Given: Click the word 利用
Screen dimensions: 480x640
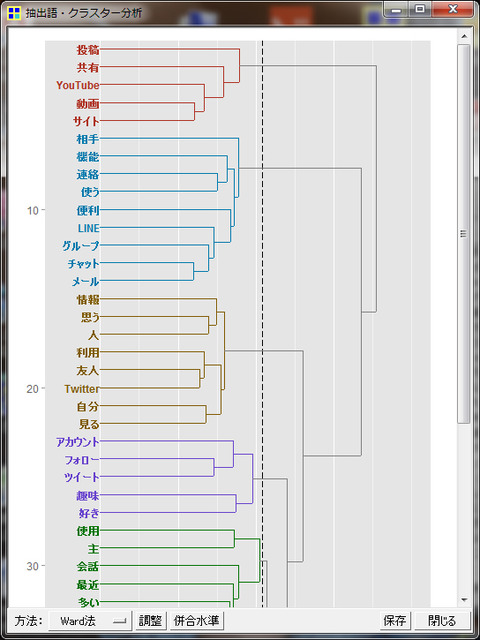Looking at the screenshot, I should [88, 353].
